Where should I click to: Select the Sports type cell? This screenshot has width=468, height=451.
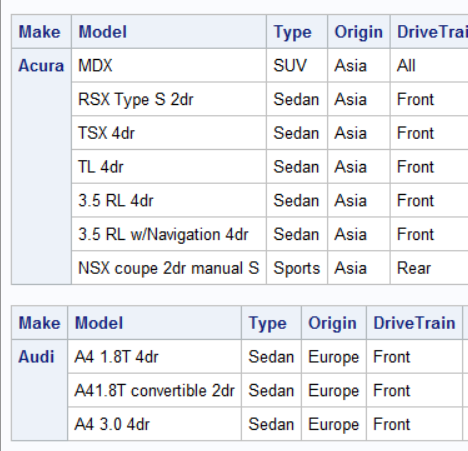click(x=297, y=268)
